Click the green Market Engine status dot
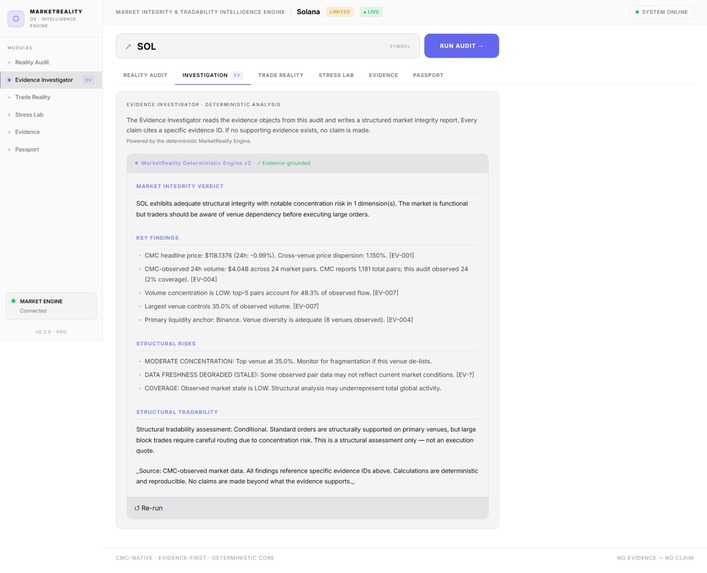Screen dimensions: 707x573 pos(13,301)
